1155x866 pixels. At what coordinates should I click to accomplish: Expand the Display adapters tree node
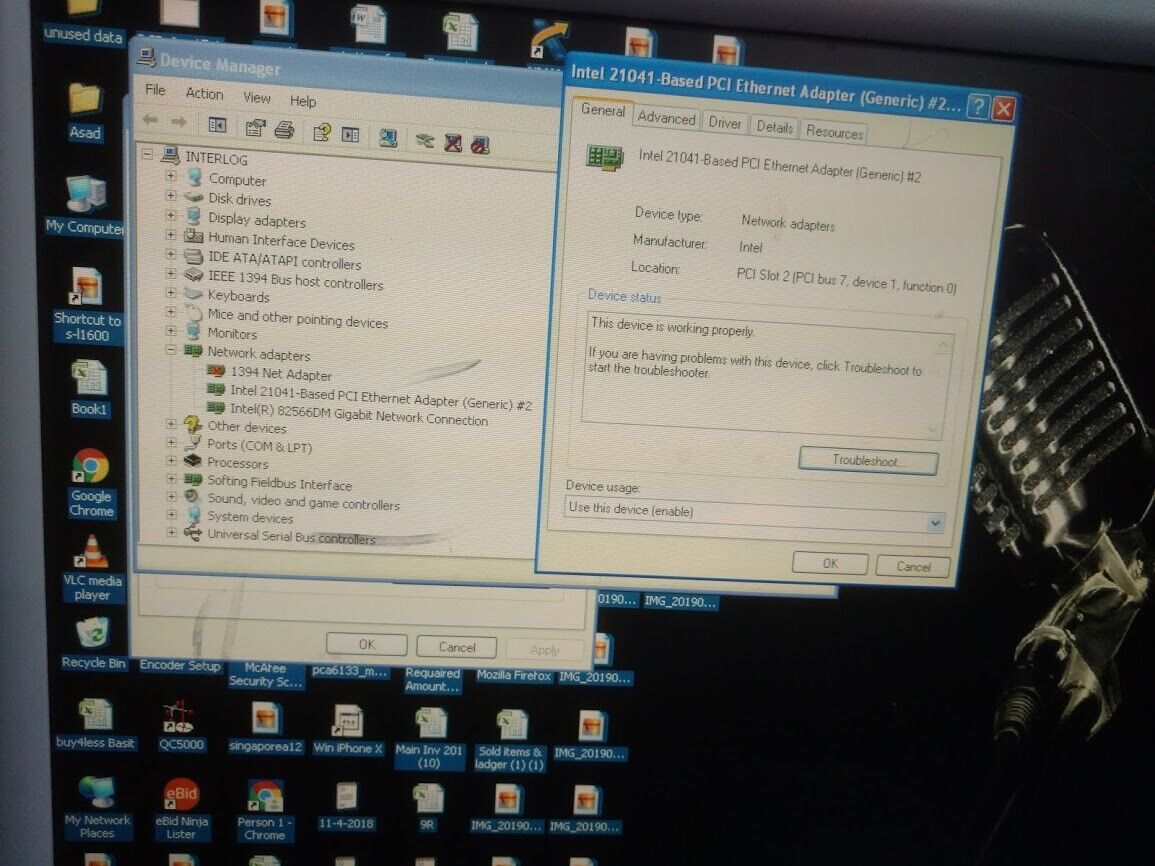(171, 217)
